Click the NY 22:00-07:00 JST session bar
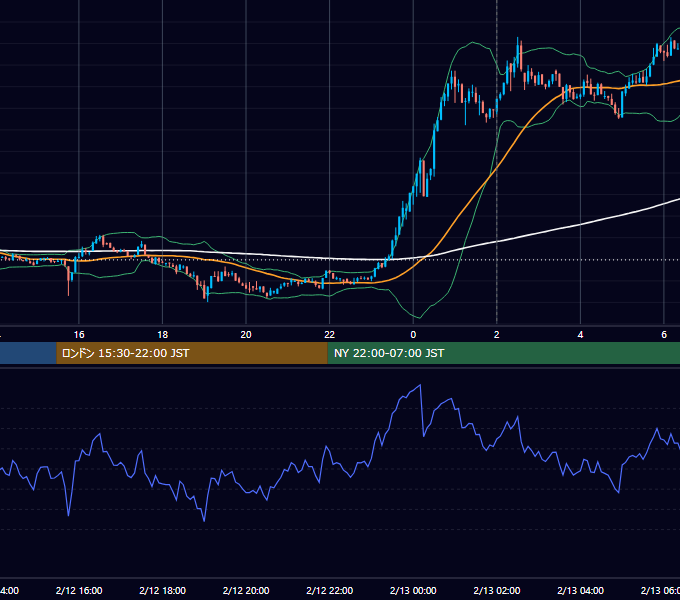Image resolution: width=680 pixels, height=600 pixels. pyautogui.click(x=503, y=353)
